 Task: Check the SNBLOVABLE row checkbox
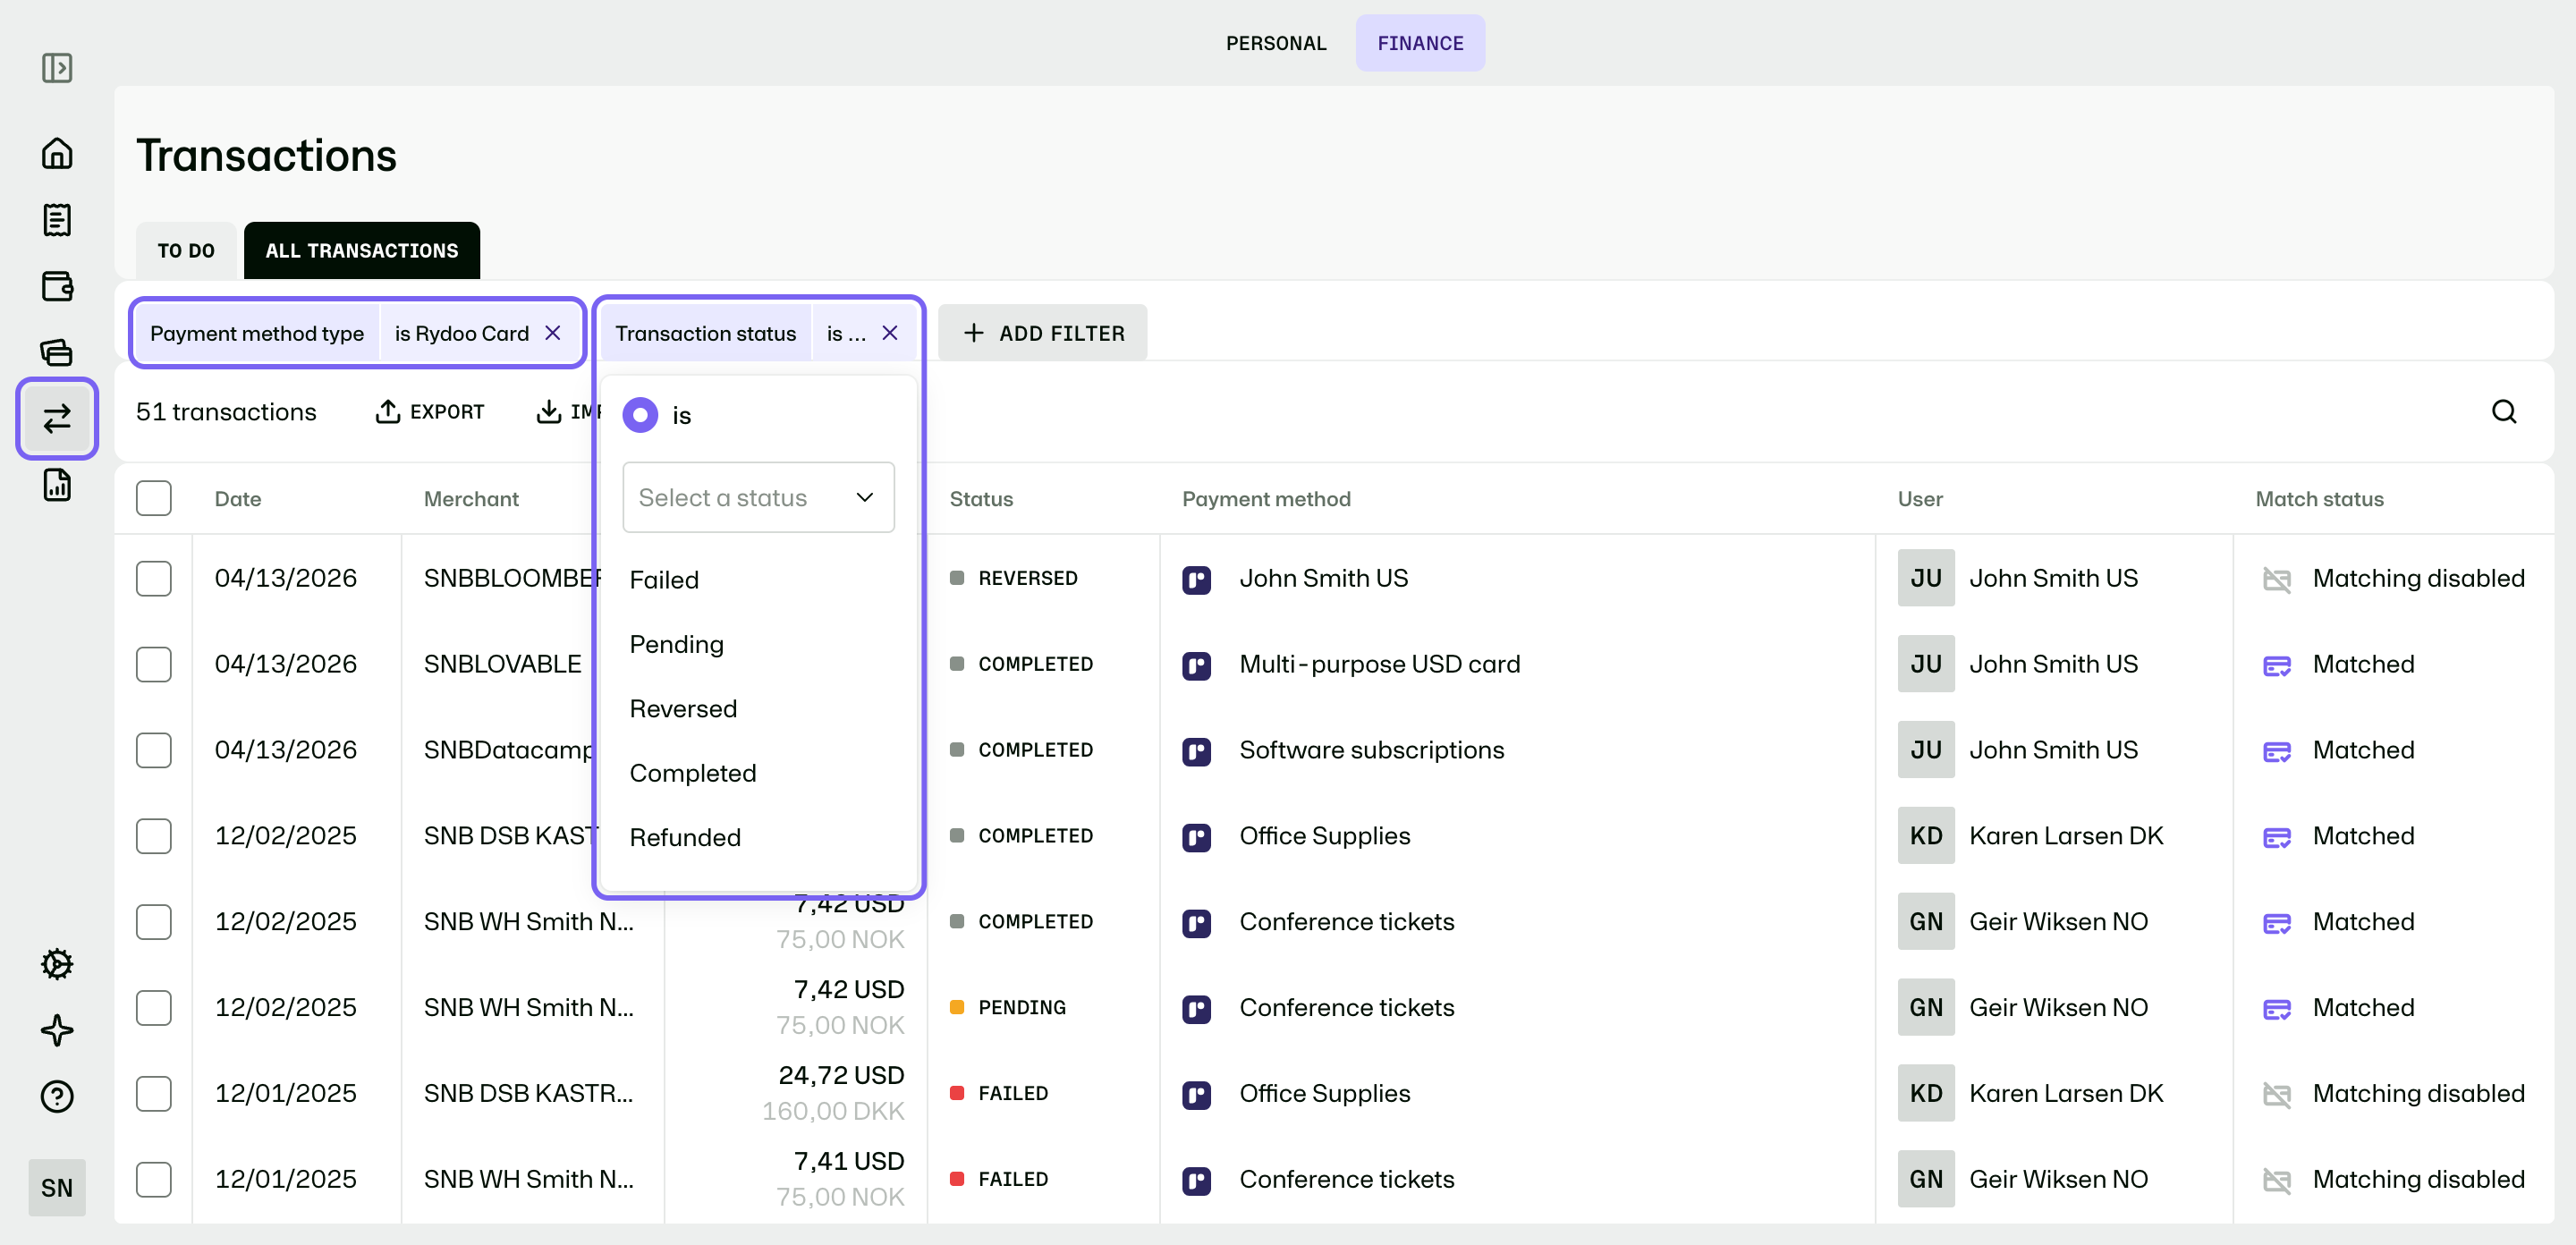pos(154,664)
